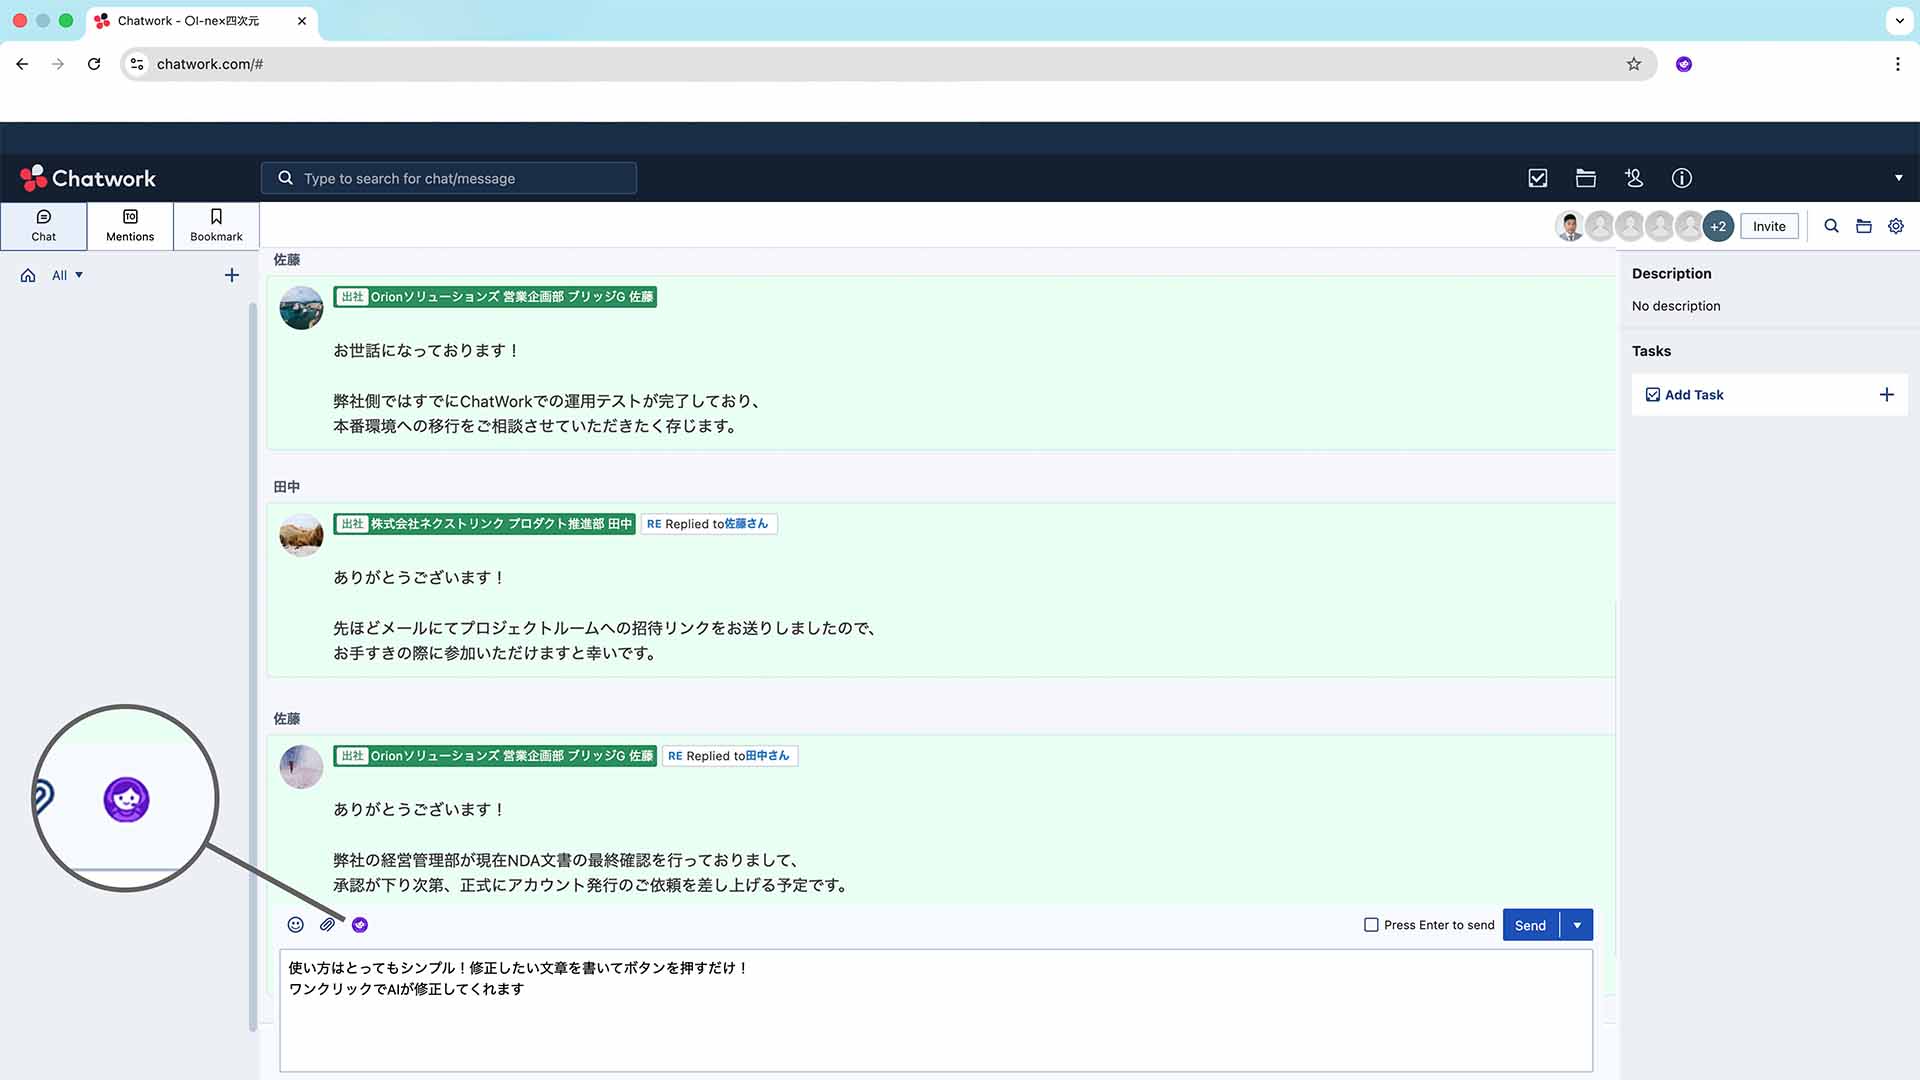This screenshot has height=1080, width=1920.
Task: Open the Send button dropdown arrow
Action: (x=1578, y=925)
